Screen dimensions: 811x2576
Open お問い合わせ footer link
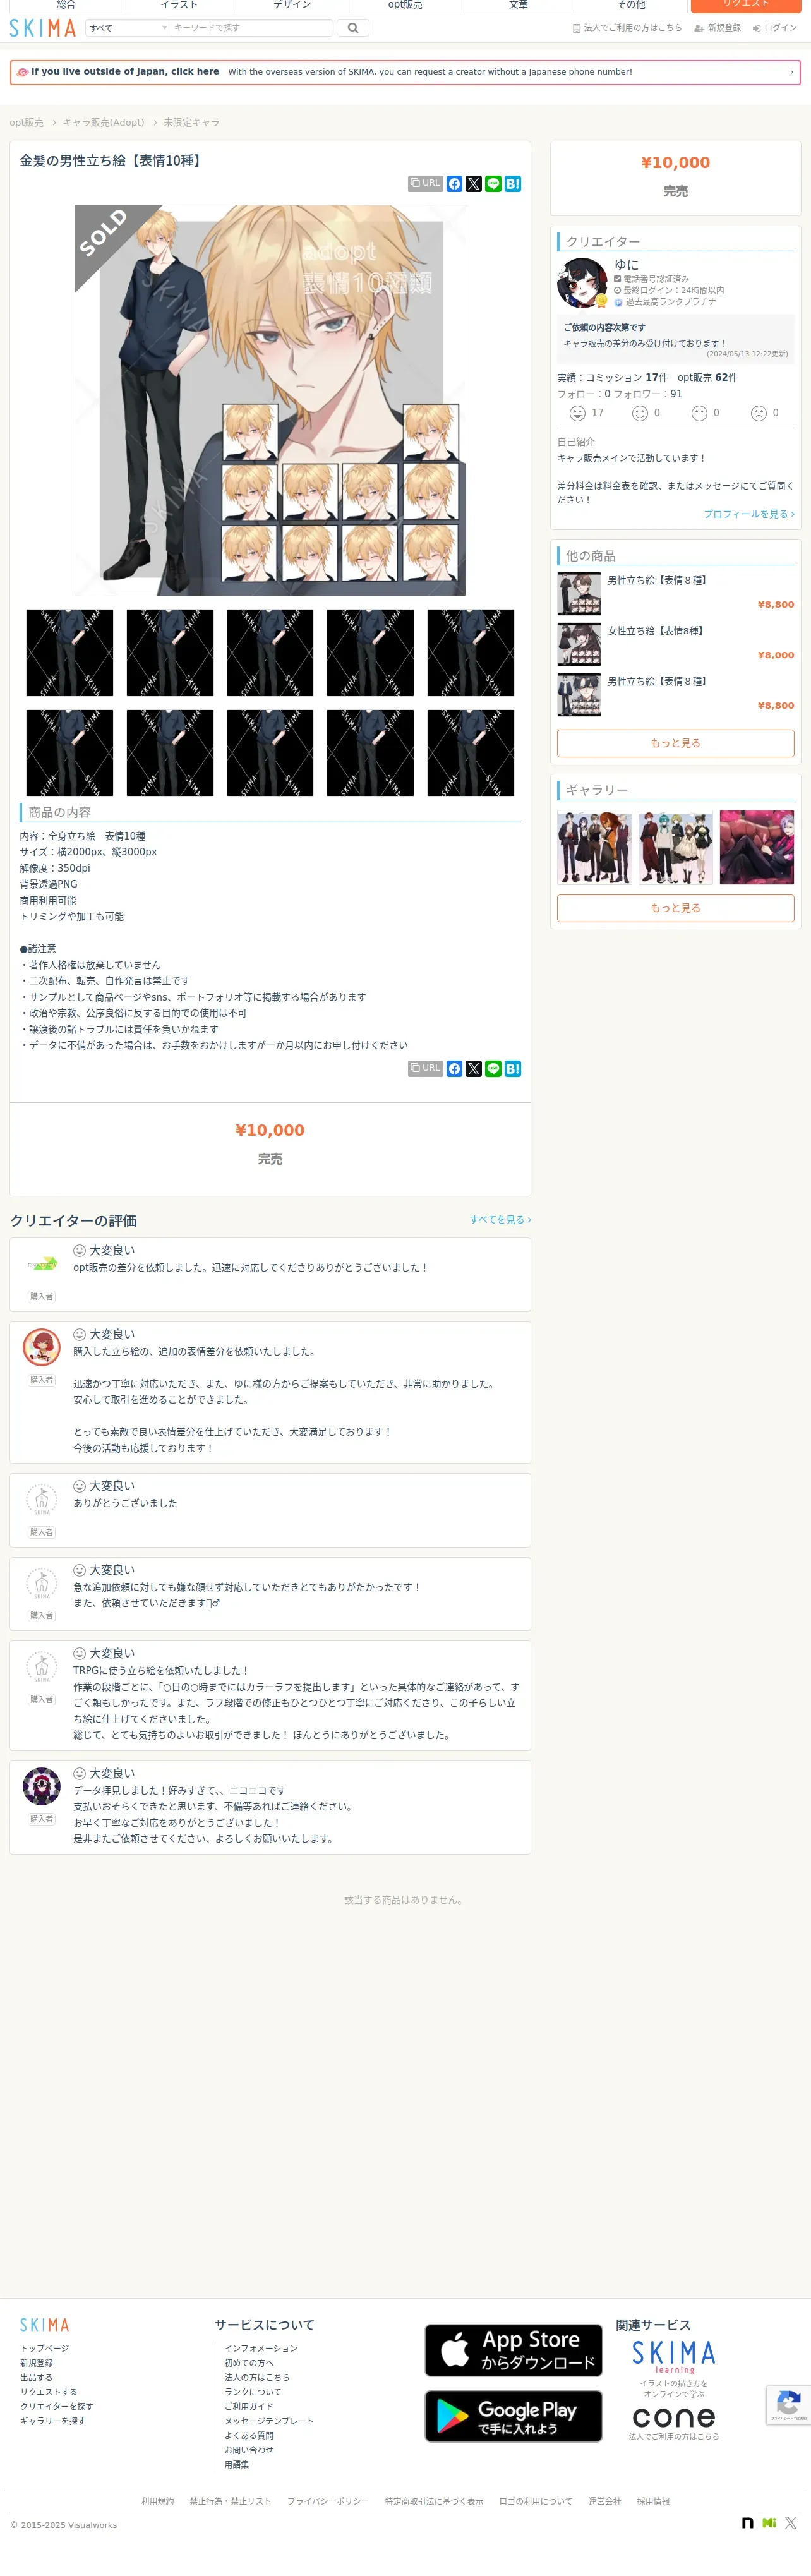249,2450
